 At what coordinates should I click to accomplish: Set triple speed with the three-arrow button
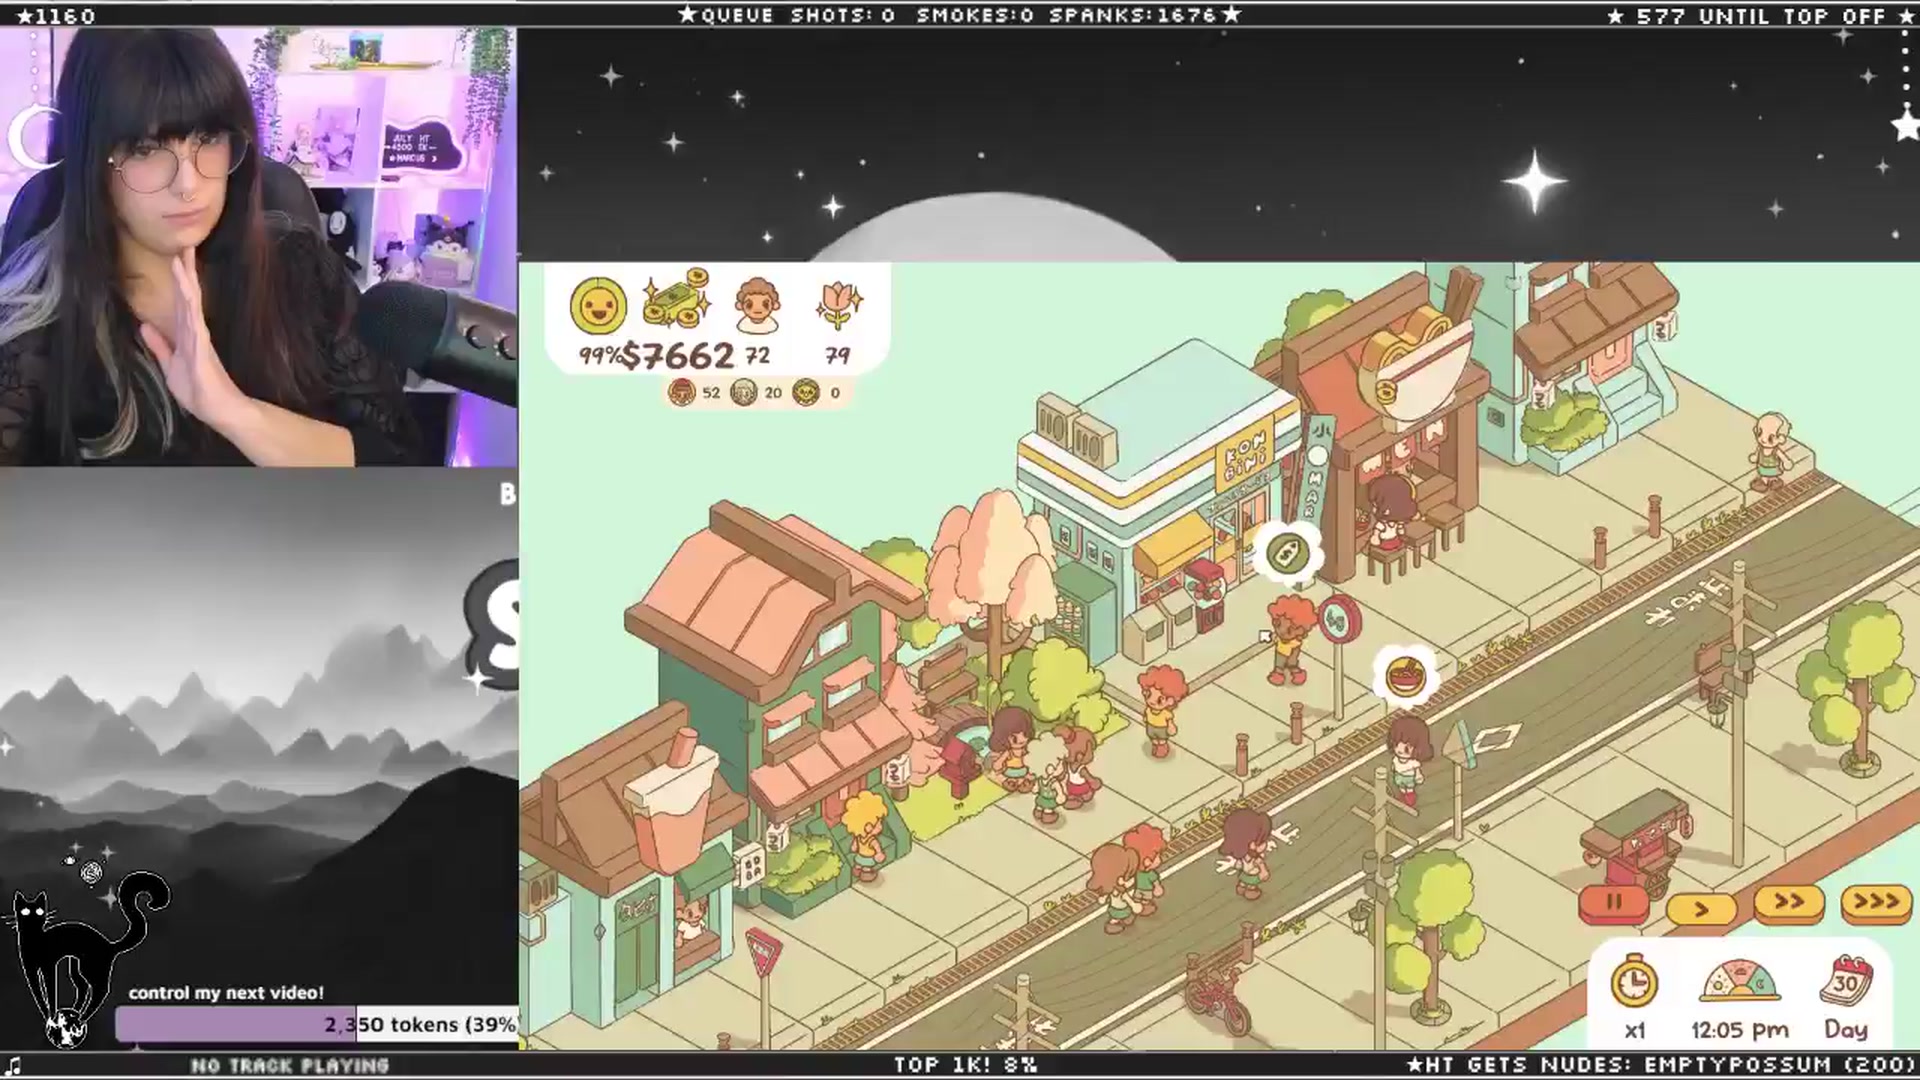[1876, 903]
